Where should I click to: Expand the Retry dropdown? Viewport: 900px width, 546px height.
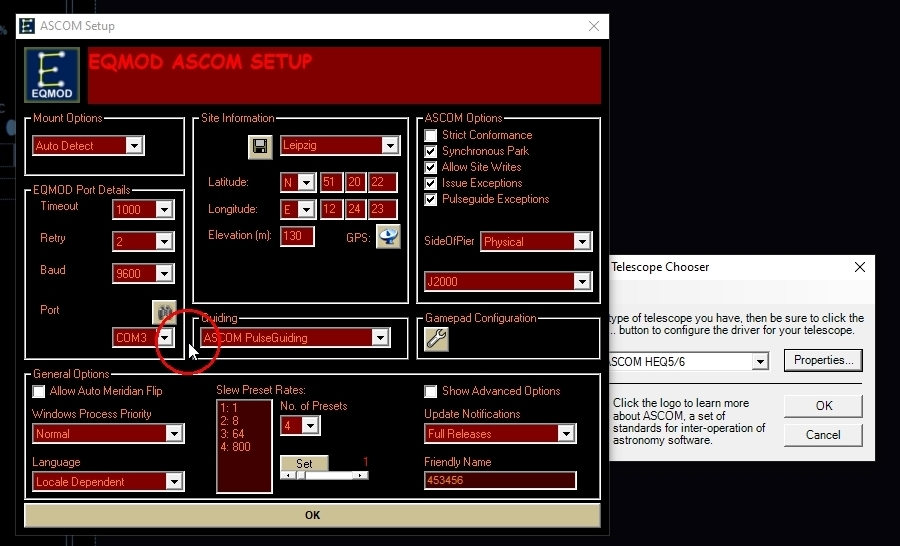tap(164, 242)
